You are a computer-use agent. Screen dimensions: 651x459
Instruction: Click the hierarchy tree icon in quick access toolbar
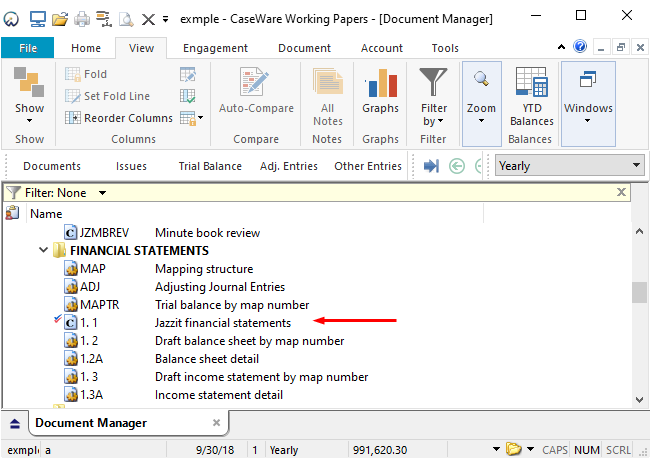[104, 19]
